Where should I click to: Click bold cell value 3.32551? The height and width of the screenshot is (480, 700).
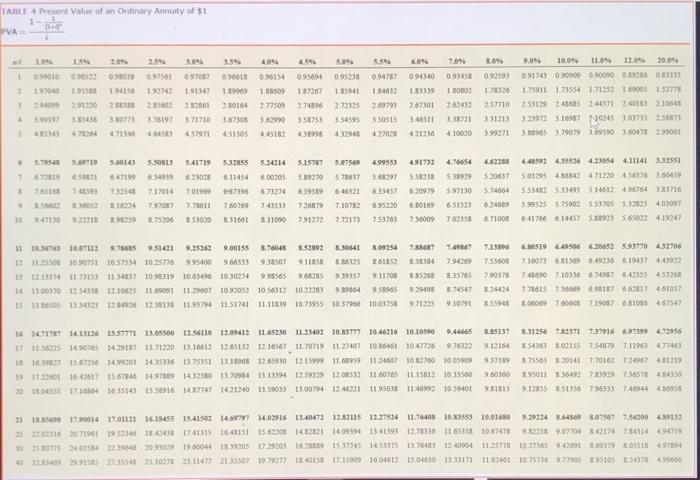668,160
